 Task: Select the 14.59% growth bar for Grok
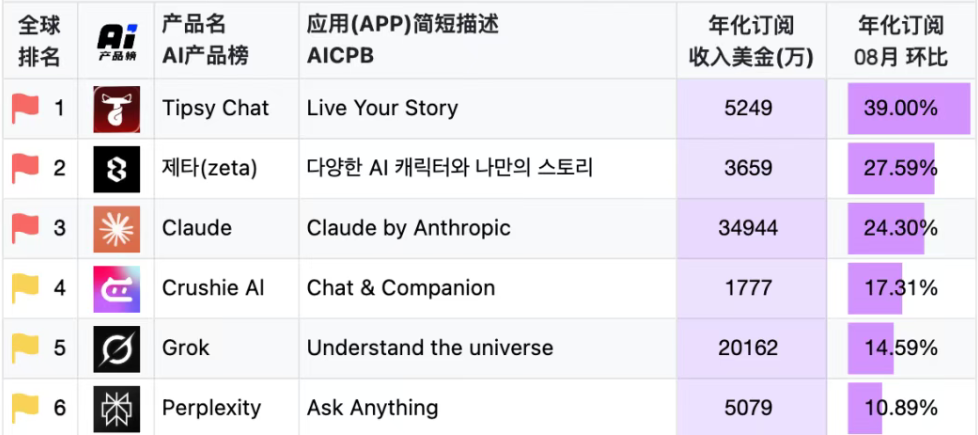pyautogui.click(x=871, y=349)
